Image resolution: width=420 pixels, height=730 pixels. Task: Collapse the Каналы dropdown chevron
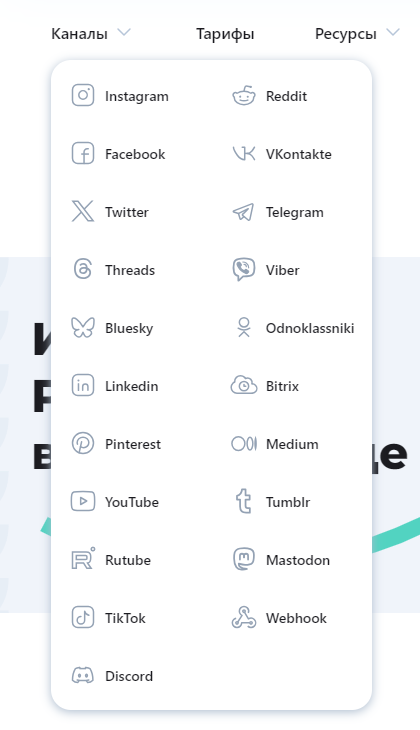click(124, 33)
